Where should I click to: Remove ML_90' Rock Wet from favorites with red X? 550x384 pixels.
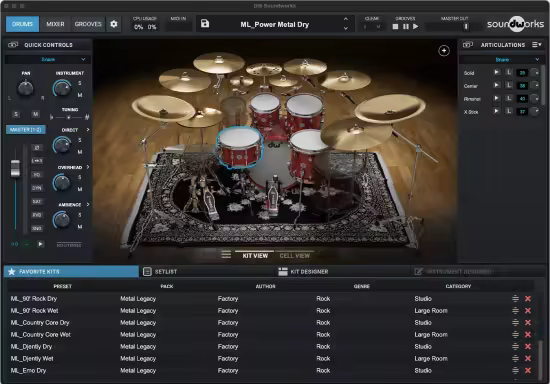click(528, 311)
